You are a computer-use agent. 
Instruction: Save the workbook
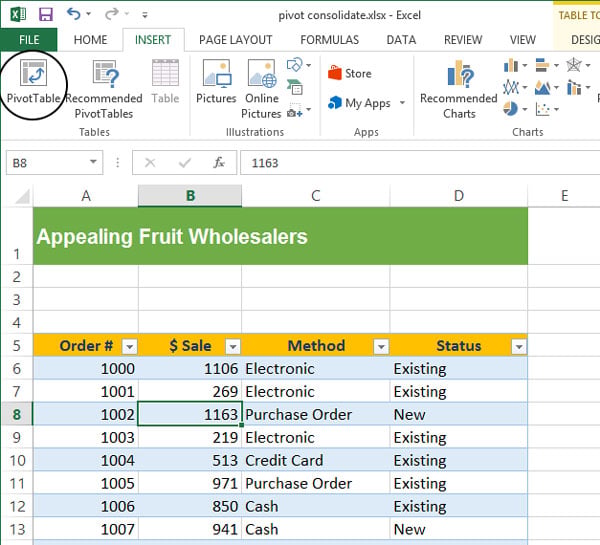coord(46,15)
